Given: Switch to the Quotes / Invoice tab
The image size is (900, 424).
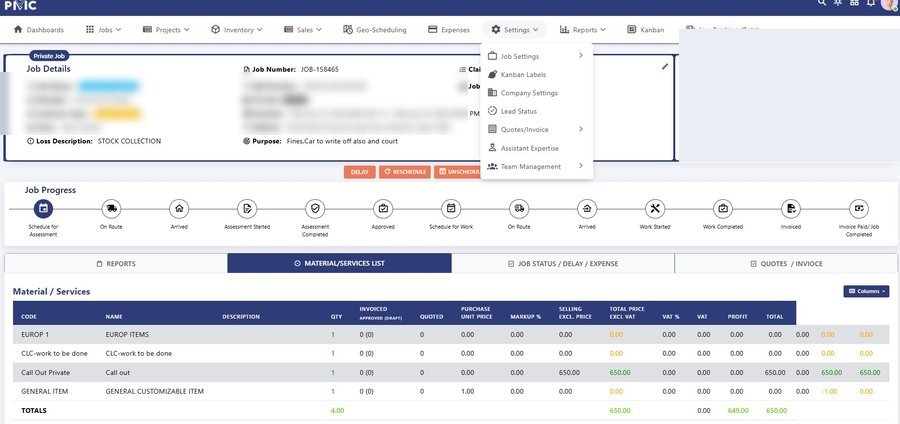Looking at the screenshot, I should (786, 263).
